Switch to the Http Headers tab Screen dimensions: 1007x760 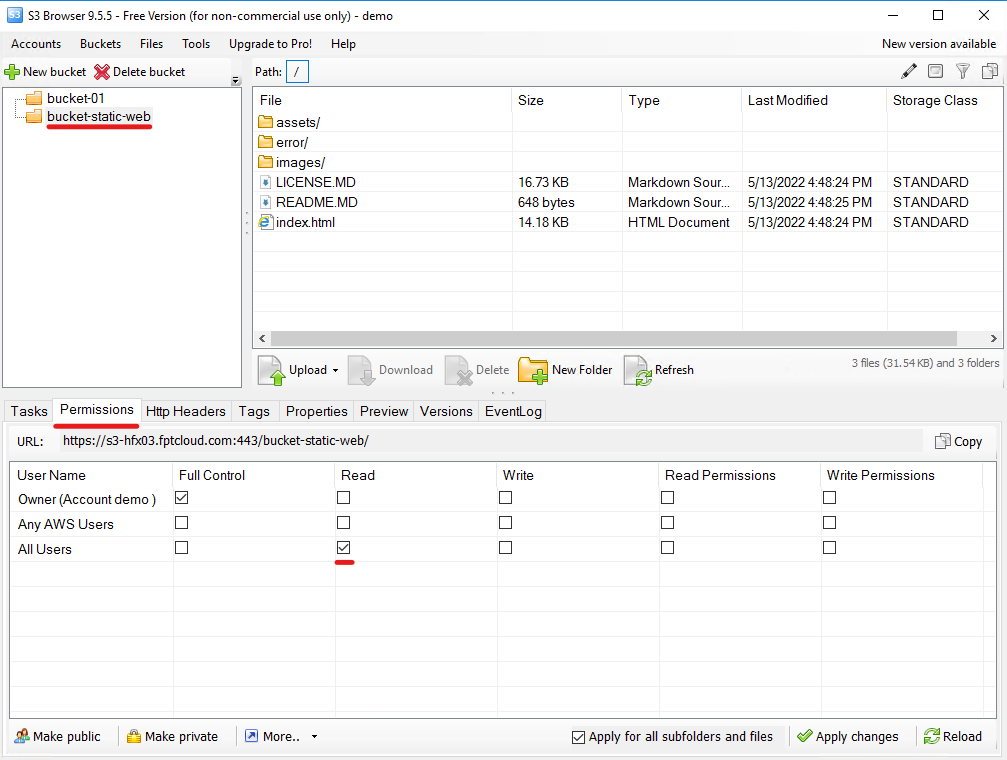pos(185,411)
